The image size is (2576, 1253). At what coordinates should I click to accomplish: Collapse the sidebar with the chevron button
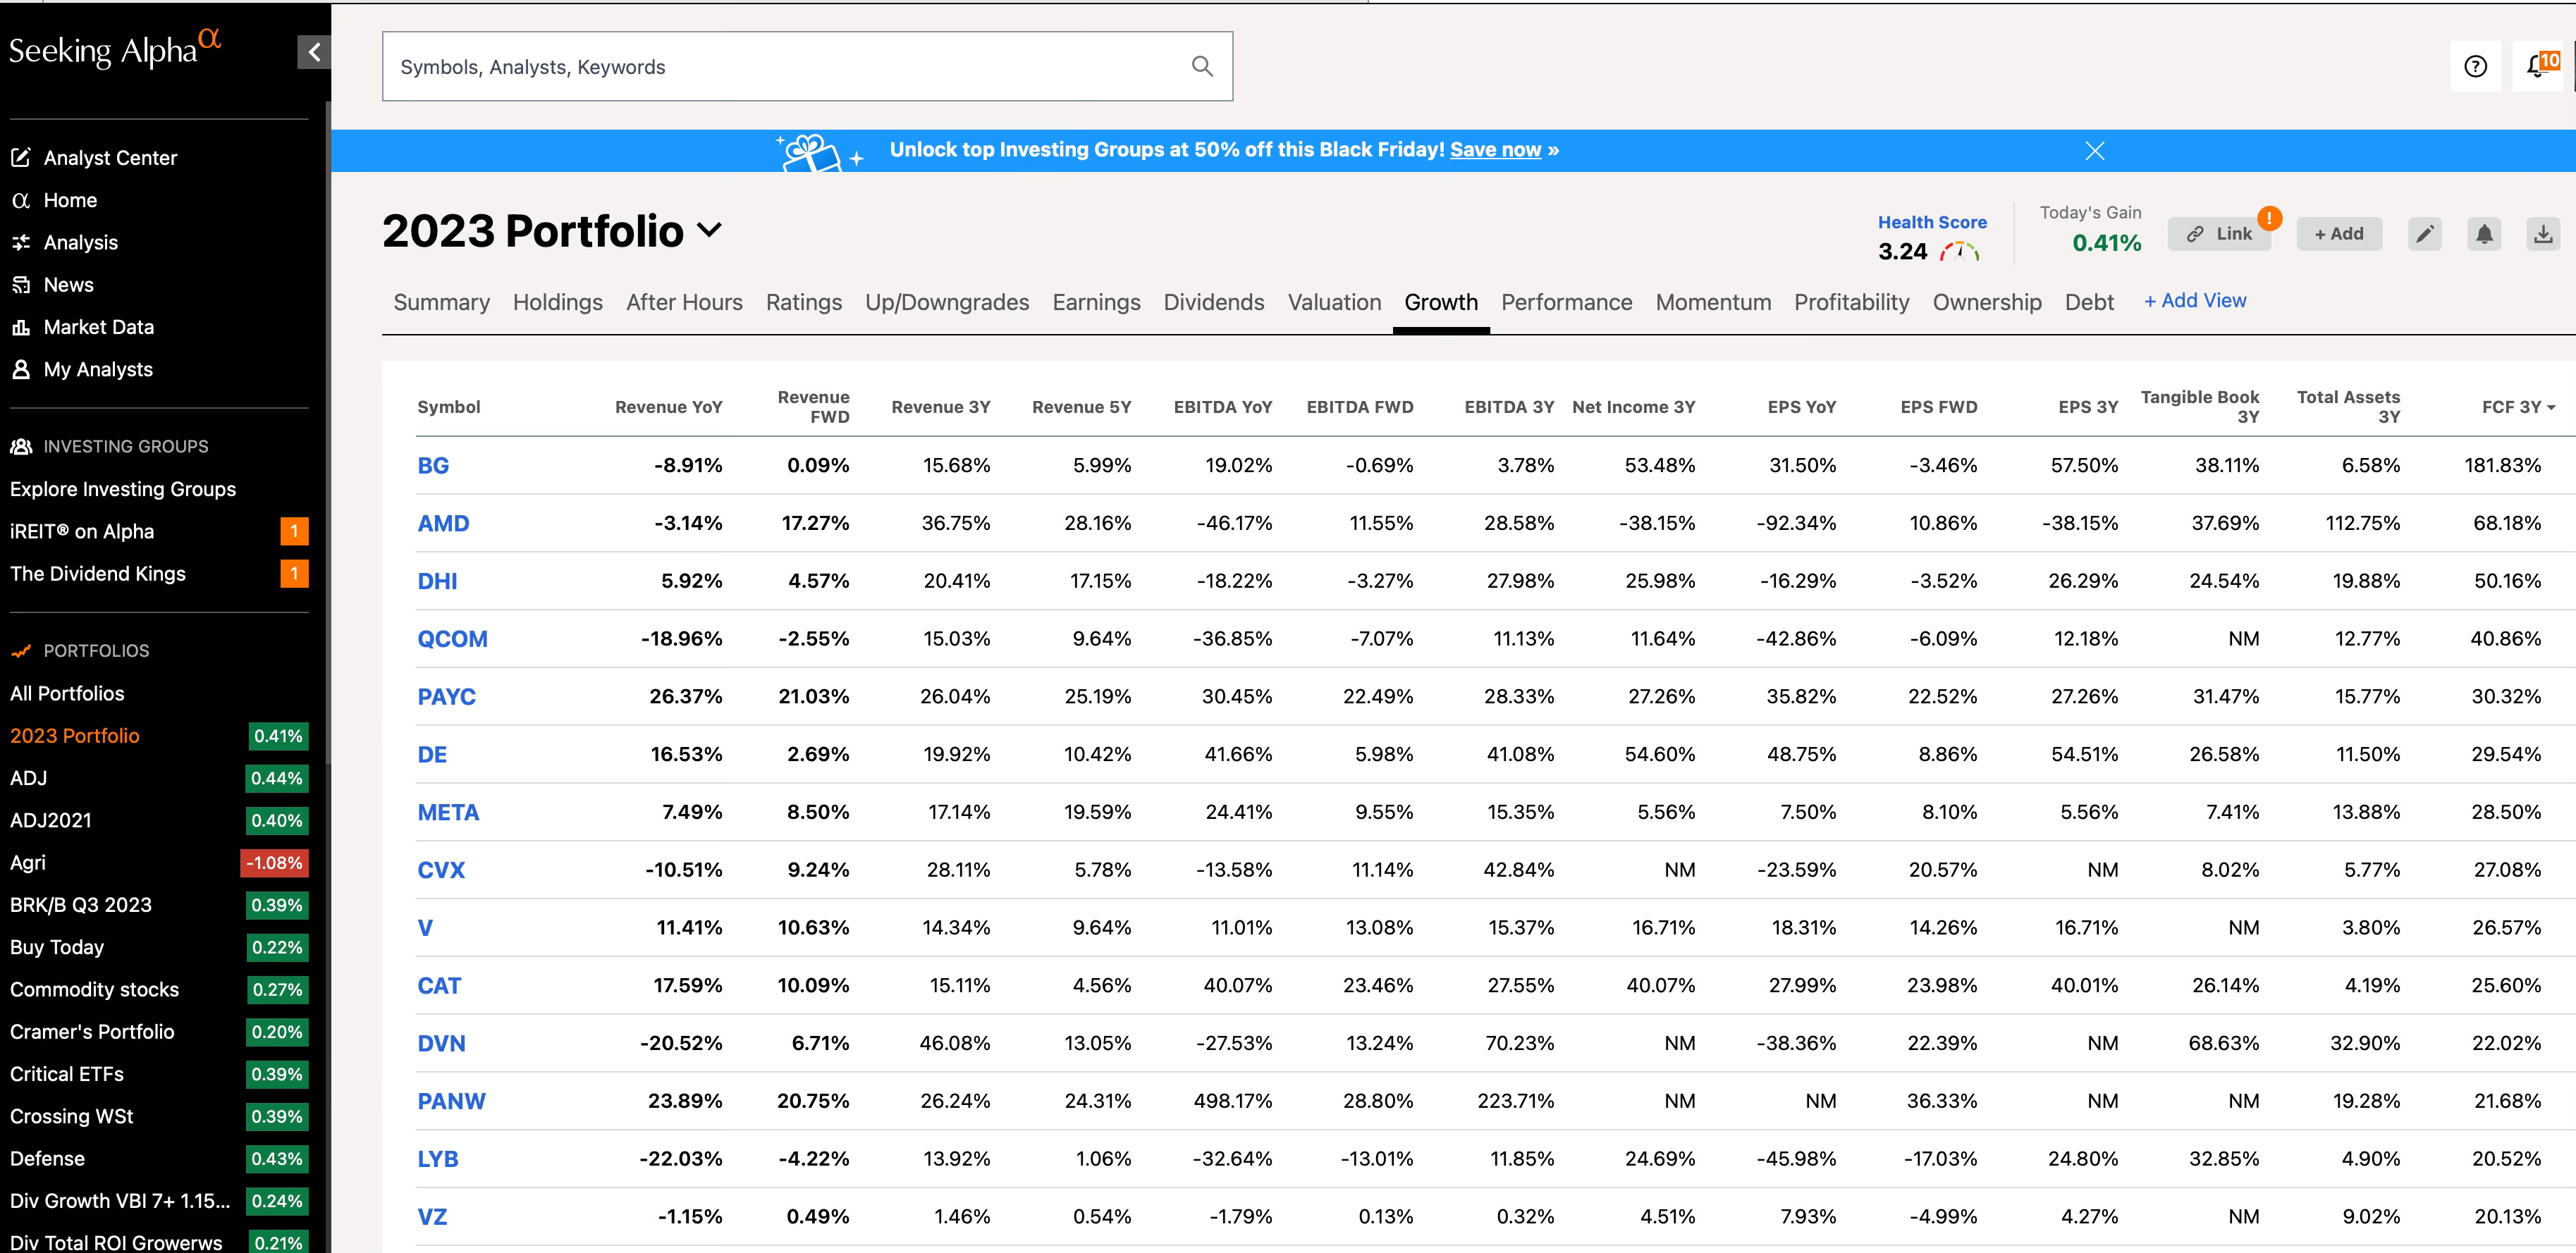coord(314,52)
